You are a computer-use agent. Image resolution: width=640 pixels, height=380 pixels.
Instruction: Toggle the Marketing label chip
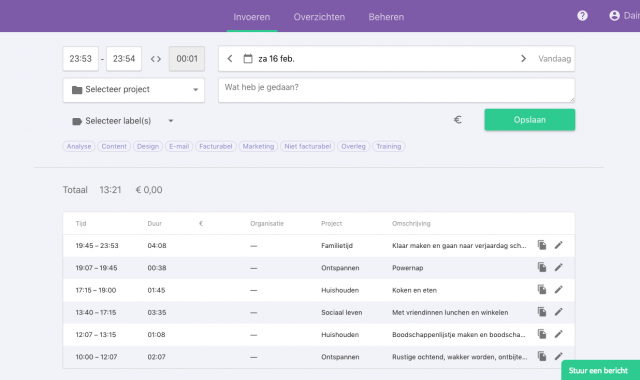[258, 147]
